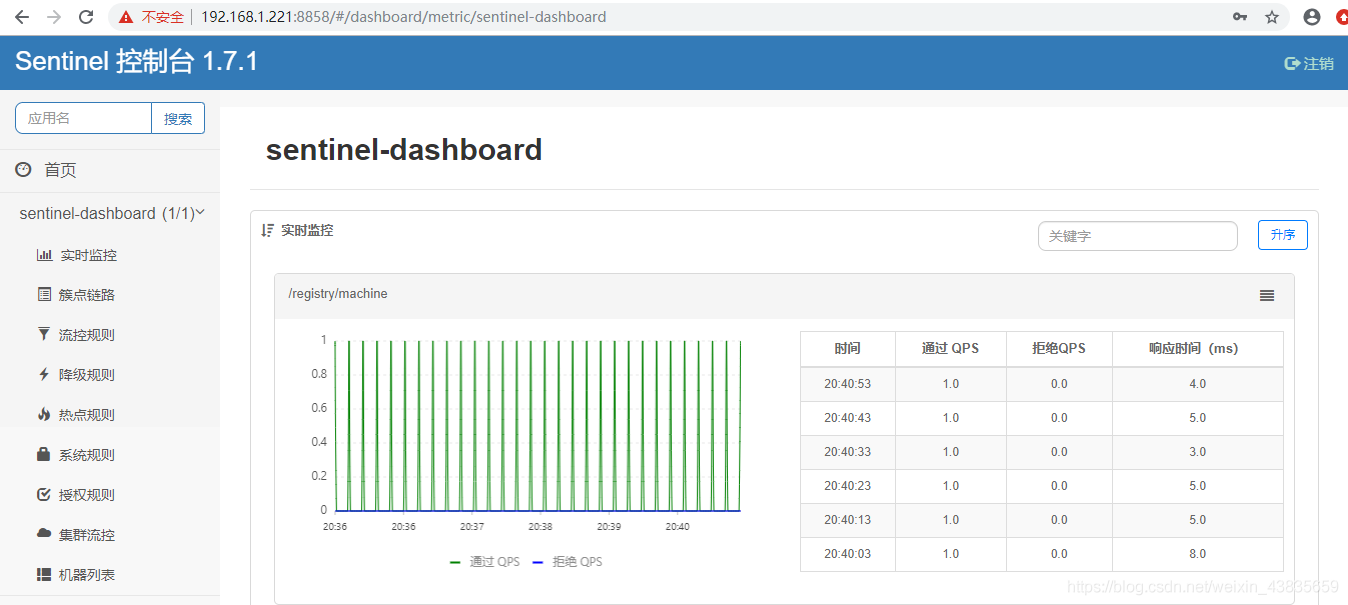The image size is (1348, 605).
Task: Open the hamburger menu of /registry/machine panel
Action: pos(1267,295)
